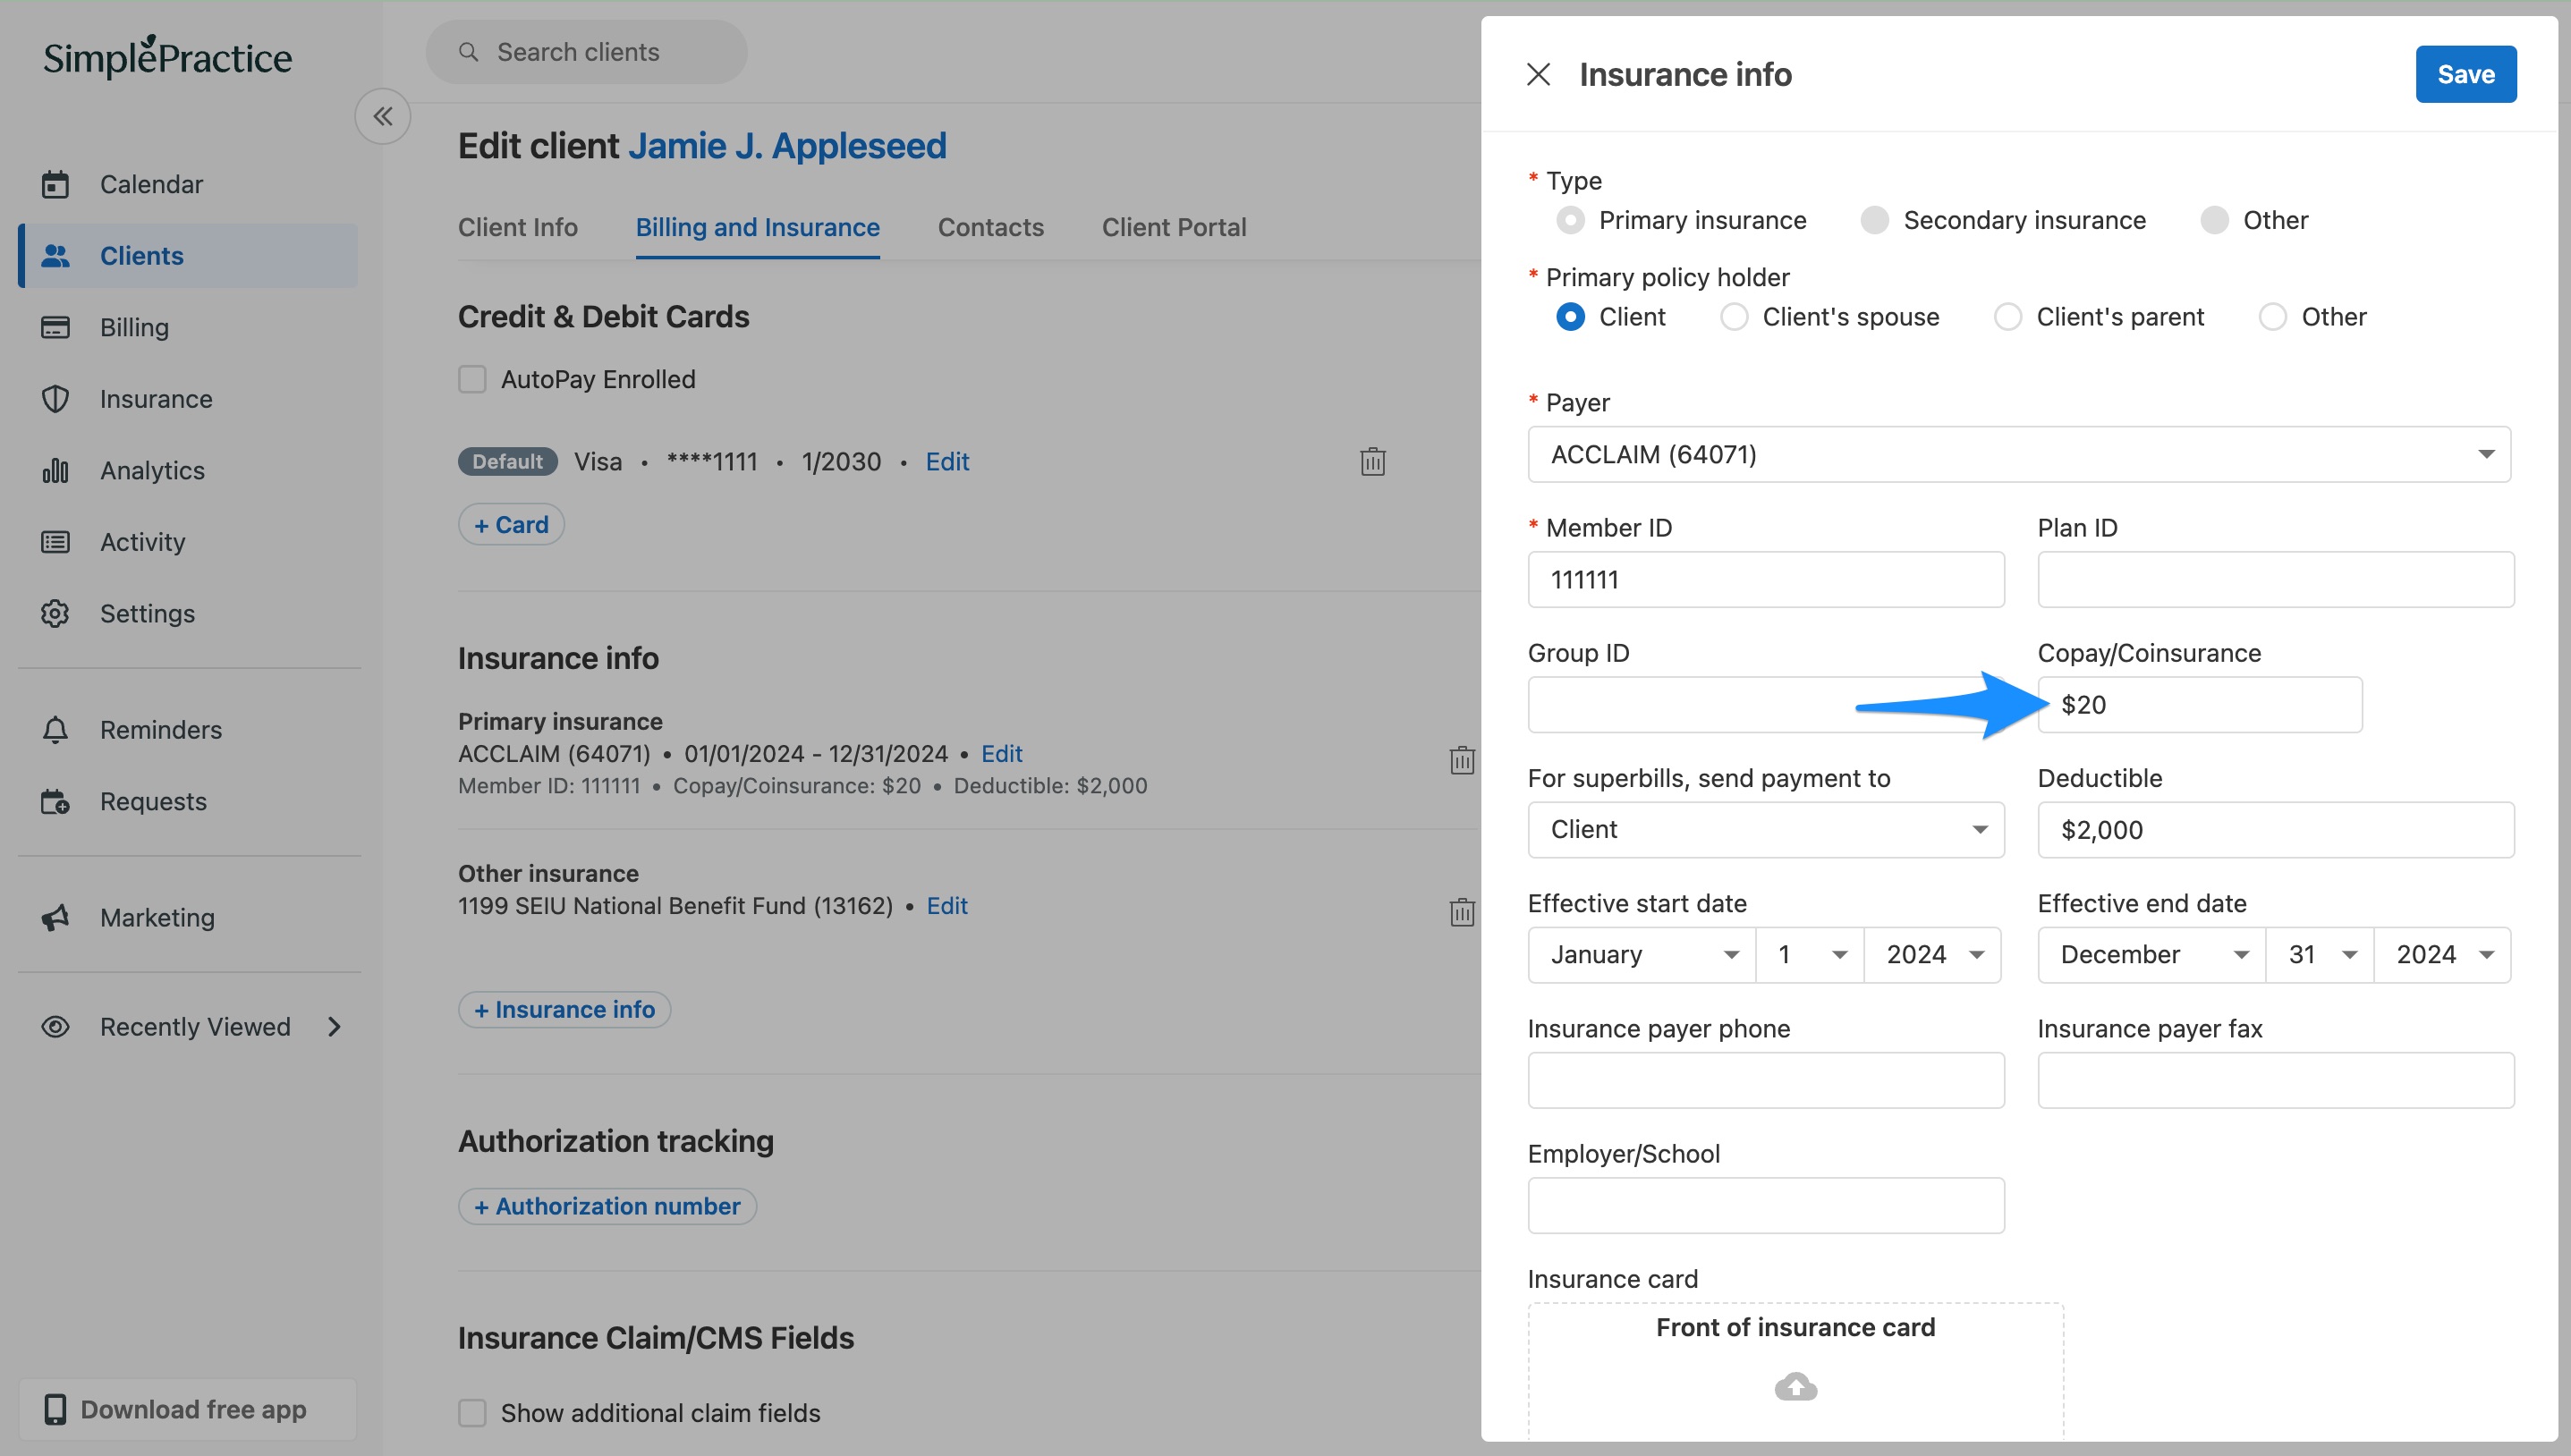Edit the 1199 SEIU other insurance
Viewport: 2571px width, 1456px height.
click(947, 905)
